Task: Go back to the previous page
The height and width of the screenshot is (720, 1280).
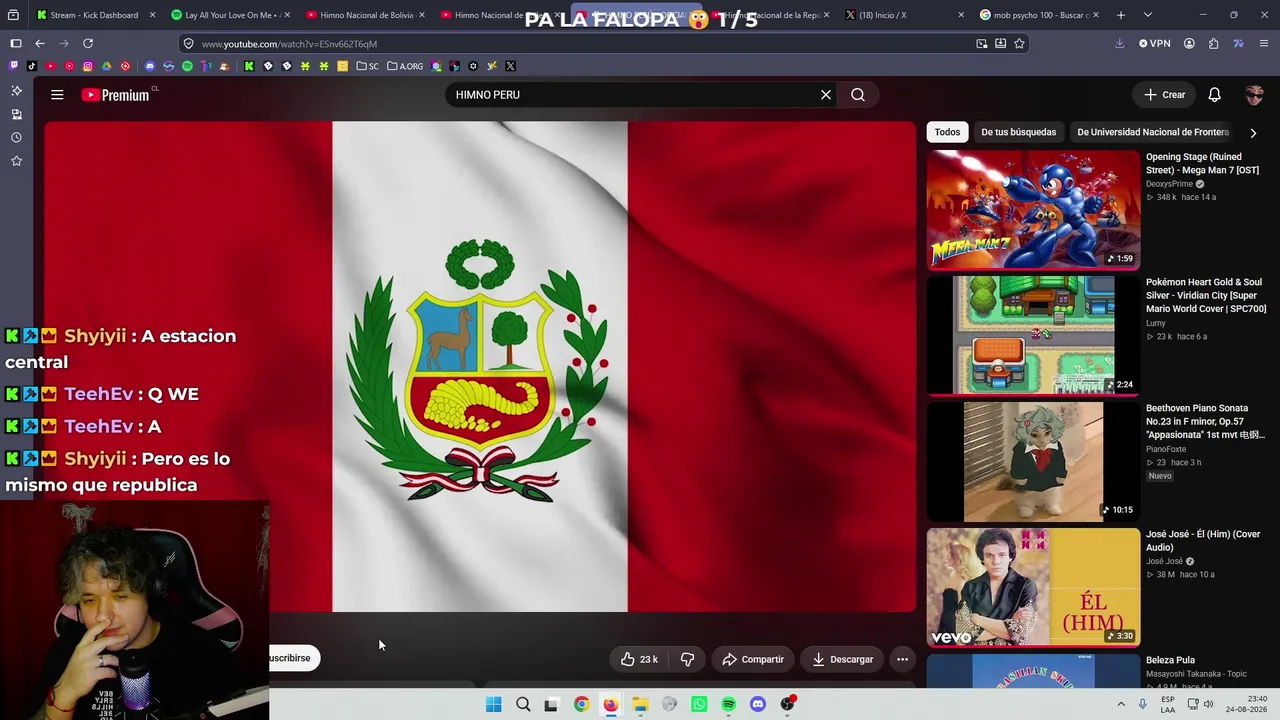Action: tap(40, 44)
